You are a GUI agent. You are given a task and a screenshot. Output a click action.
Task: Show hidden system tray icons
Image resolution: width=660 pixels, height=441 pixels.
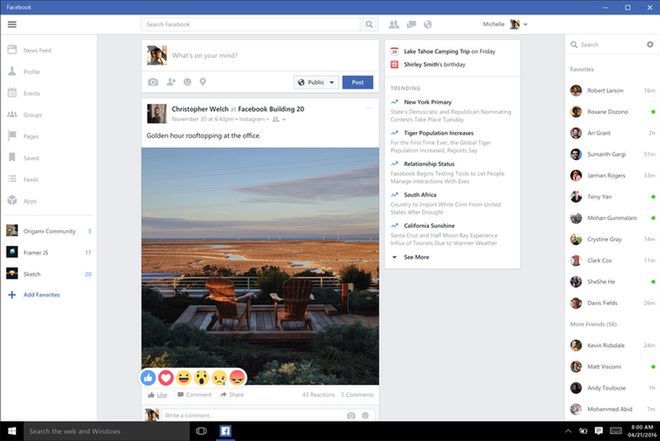click(568, 431)
